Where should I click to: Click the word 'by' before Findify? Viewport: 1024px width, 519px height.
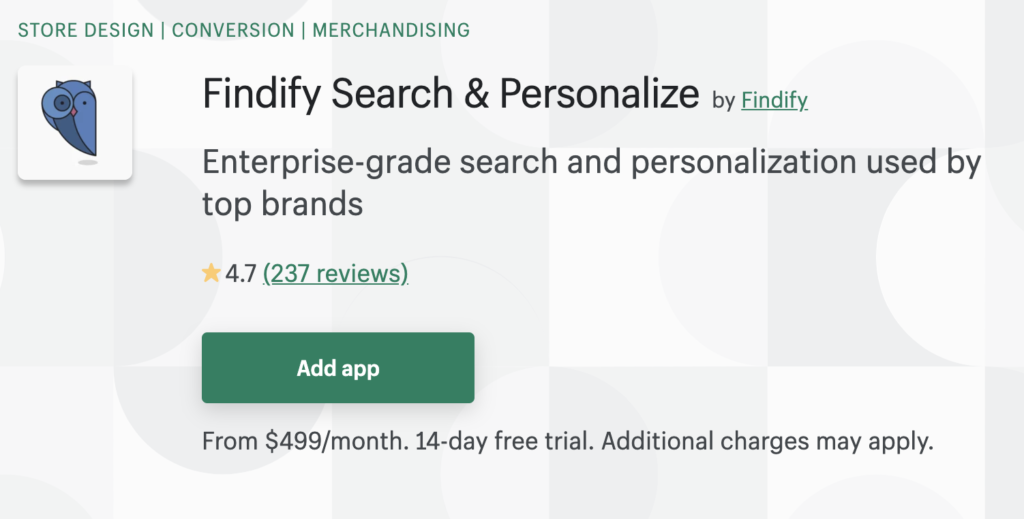point(723,100)
